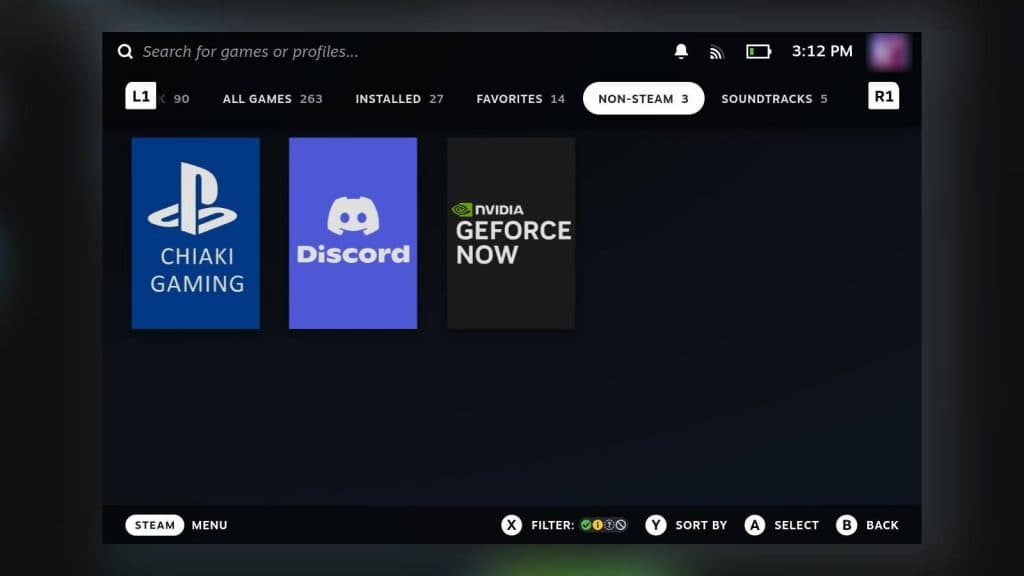Click the R1 bumper tab-right button
The height and width of the screenshot is (576, 1024).
(x=884, y=96)
